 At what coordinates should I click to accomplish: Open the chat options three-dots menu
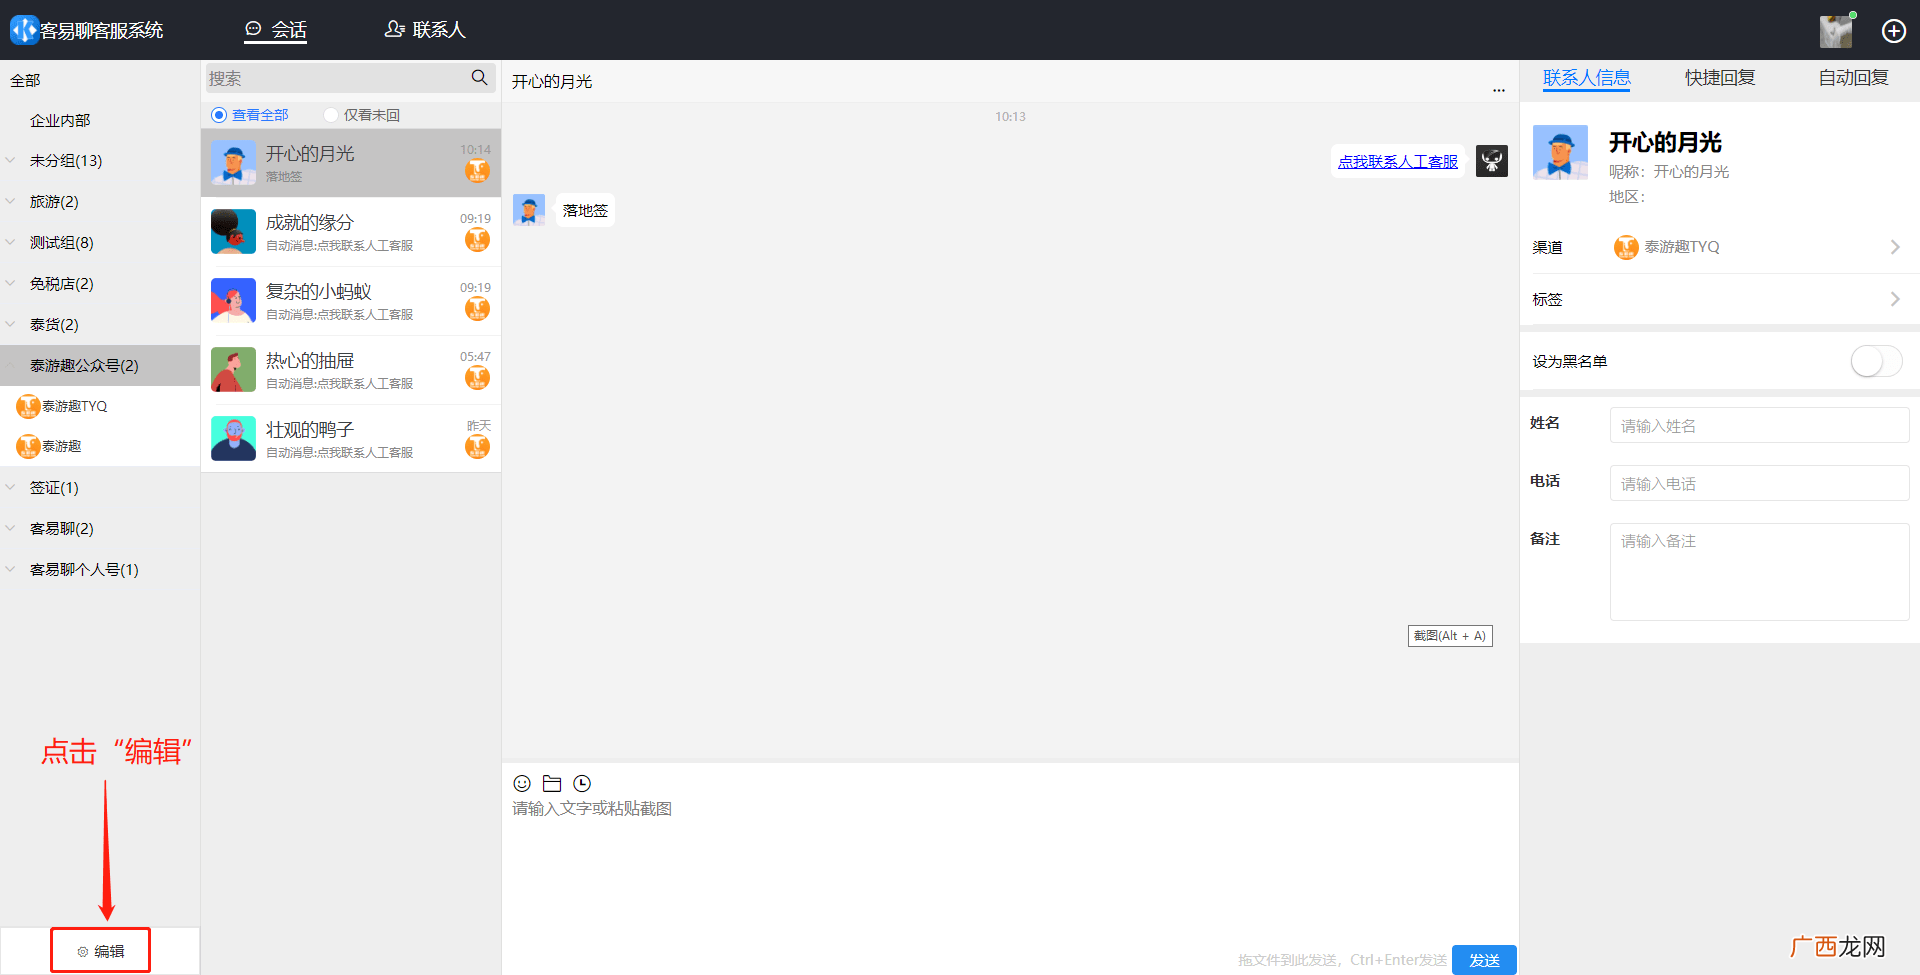pyautogui.click(x=1499, y=90)
